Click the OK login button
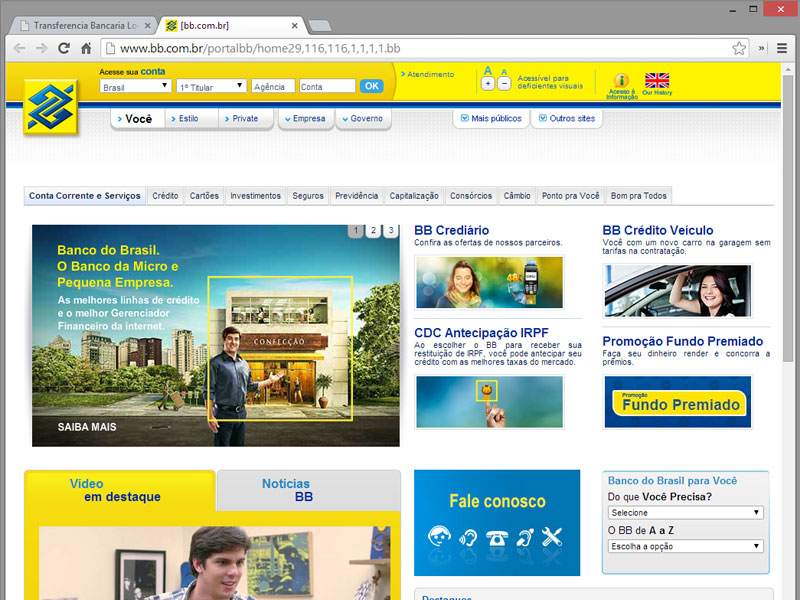The image size is (800, 600). [x=371, y=86]
